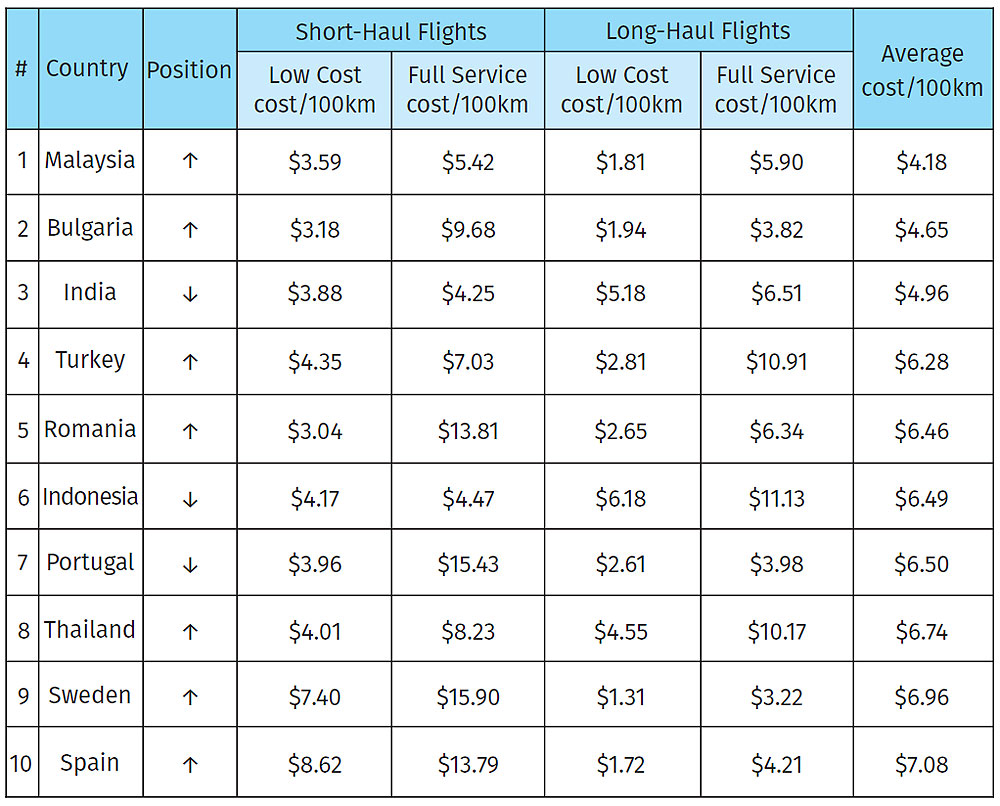Select Spain's $7.08 average cost cell
Image resolution: width=1000 pixels, height=806 pixels.
[922, 764]
